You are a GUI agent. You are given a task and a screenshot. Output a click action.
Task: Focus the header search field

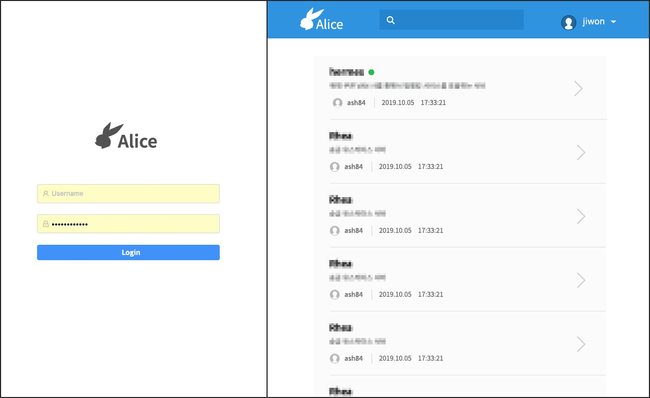tap(451, 20)
